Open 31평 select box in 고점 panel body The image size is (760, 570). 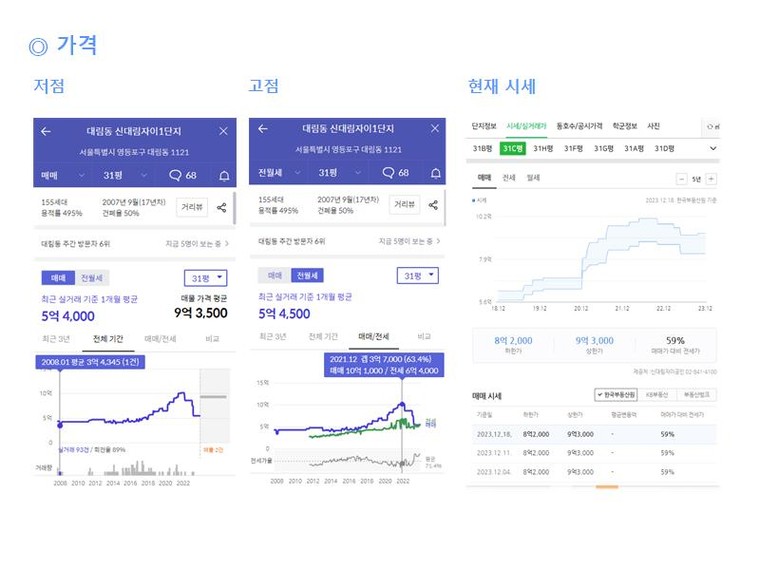[x=418, y=276]
